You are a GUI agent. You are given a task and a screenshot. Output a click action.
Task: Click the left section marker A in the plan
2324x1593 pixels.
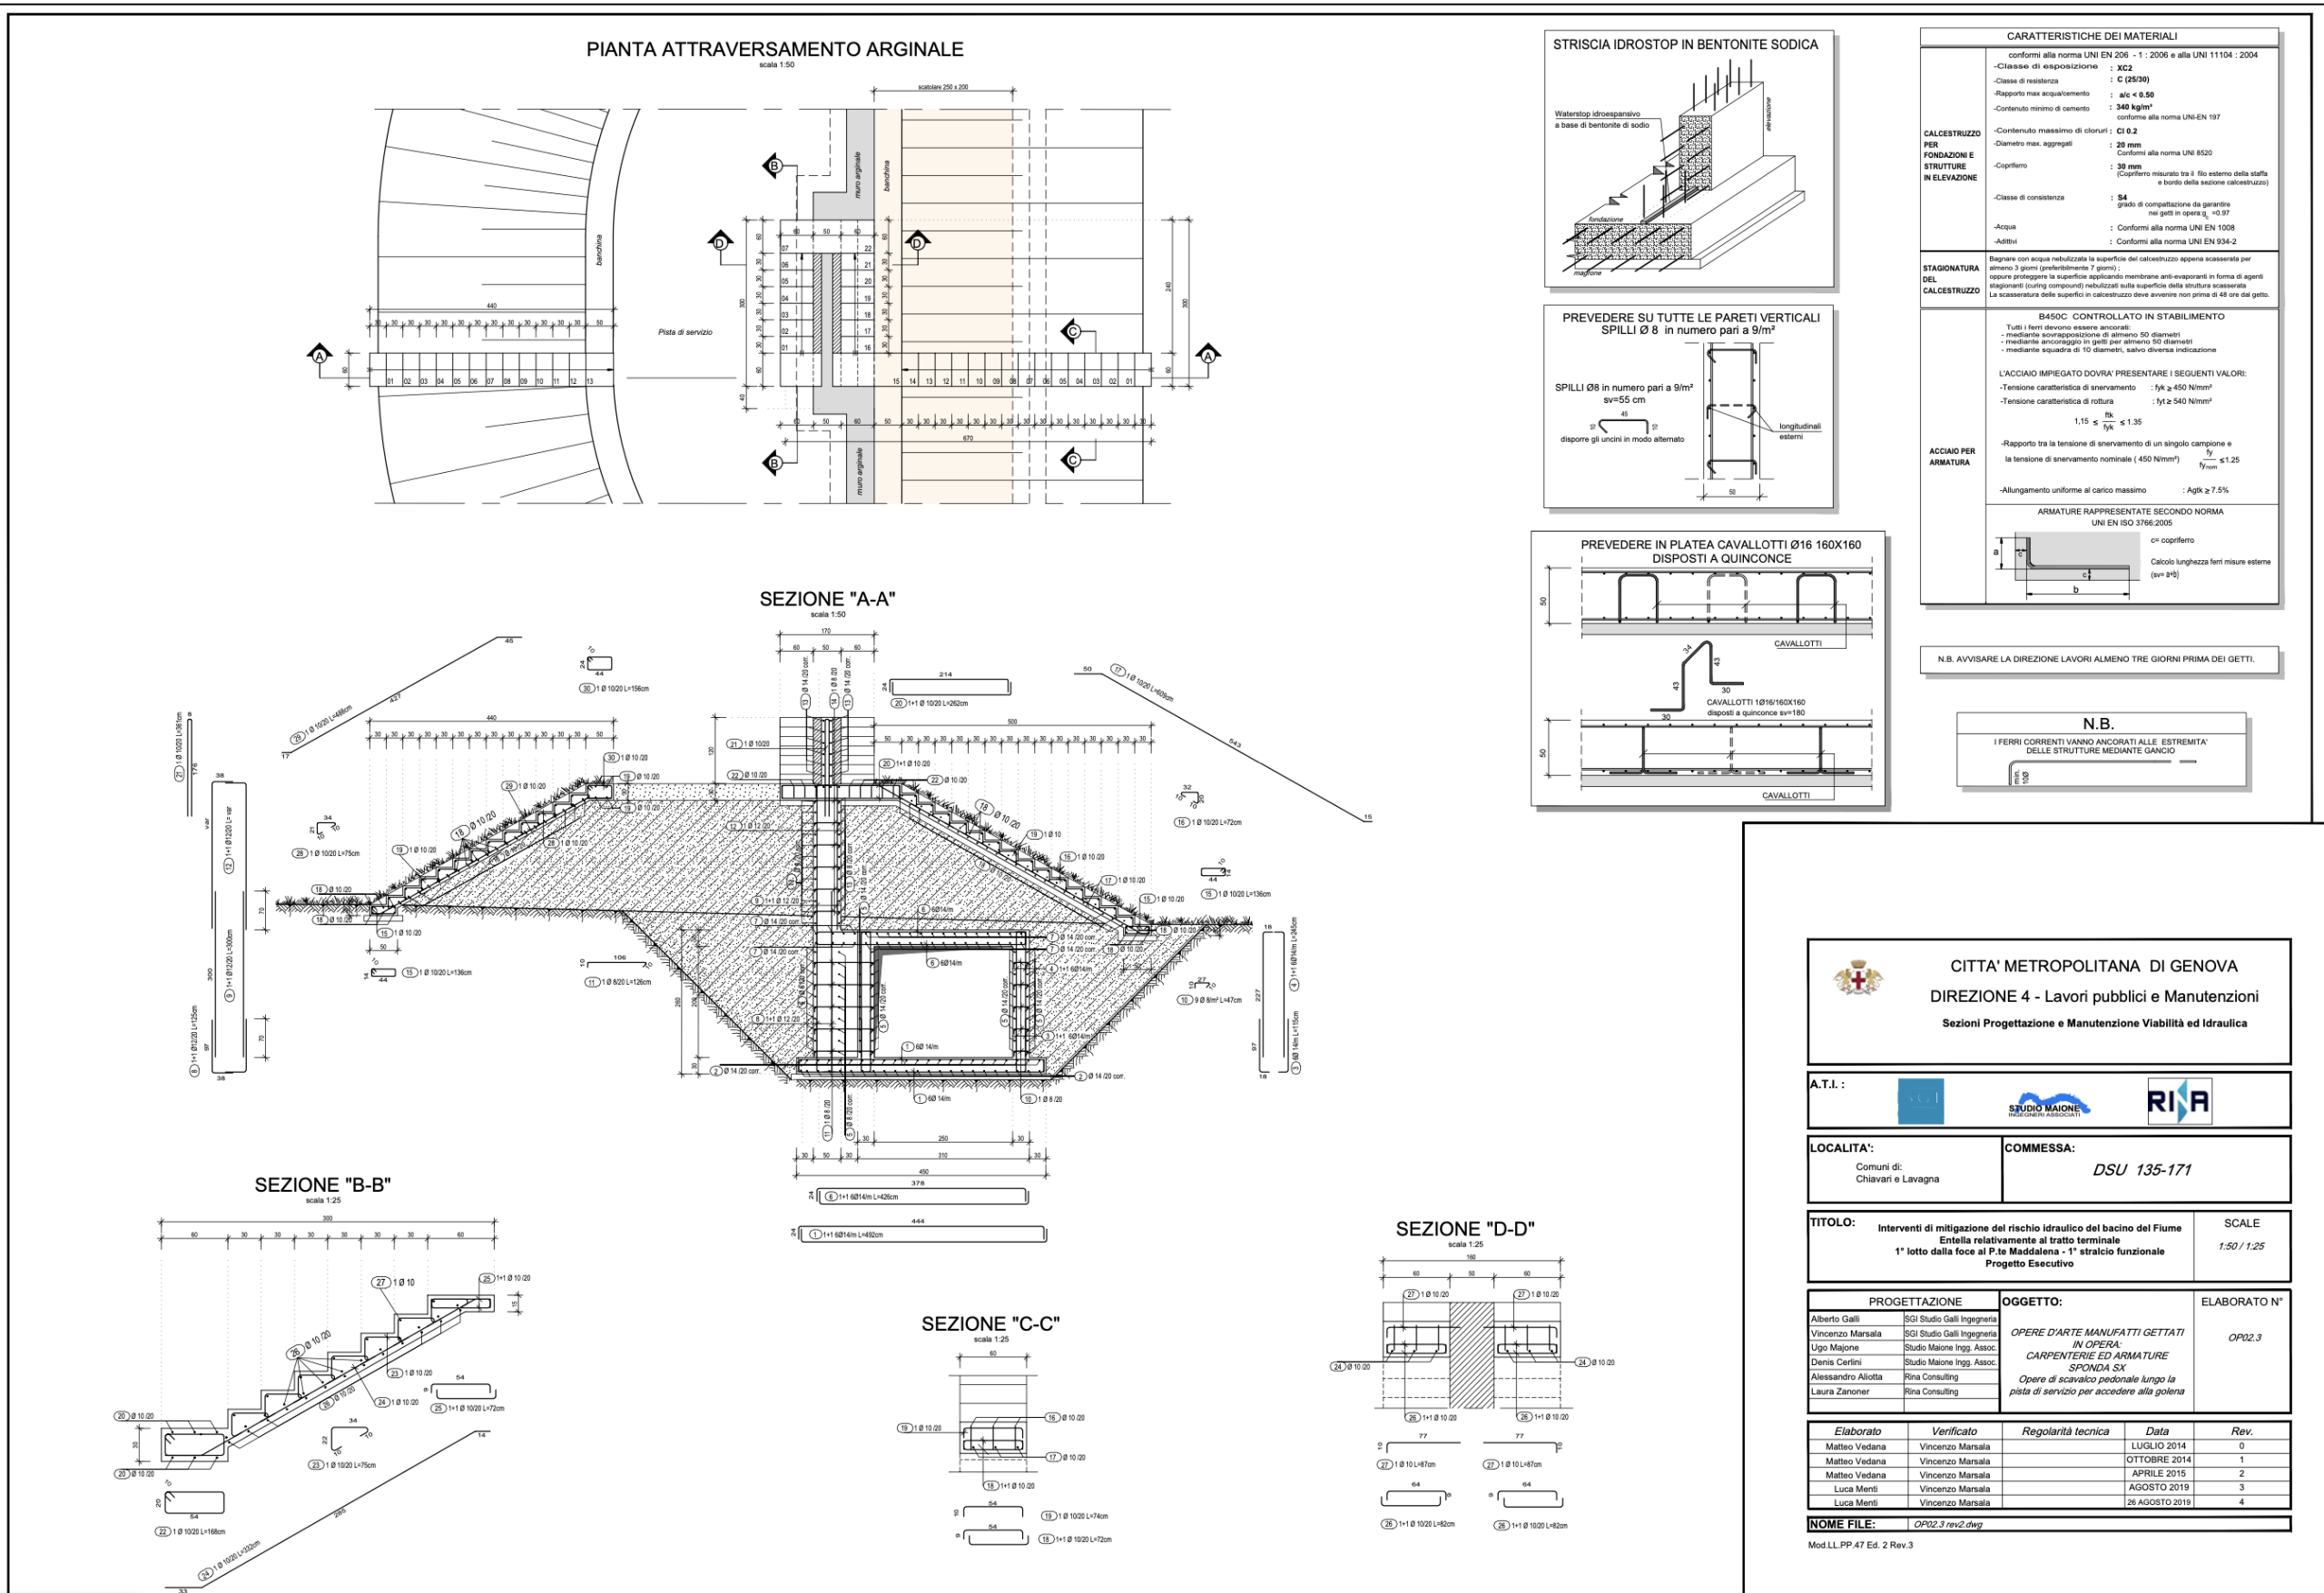[319, 355]
